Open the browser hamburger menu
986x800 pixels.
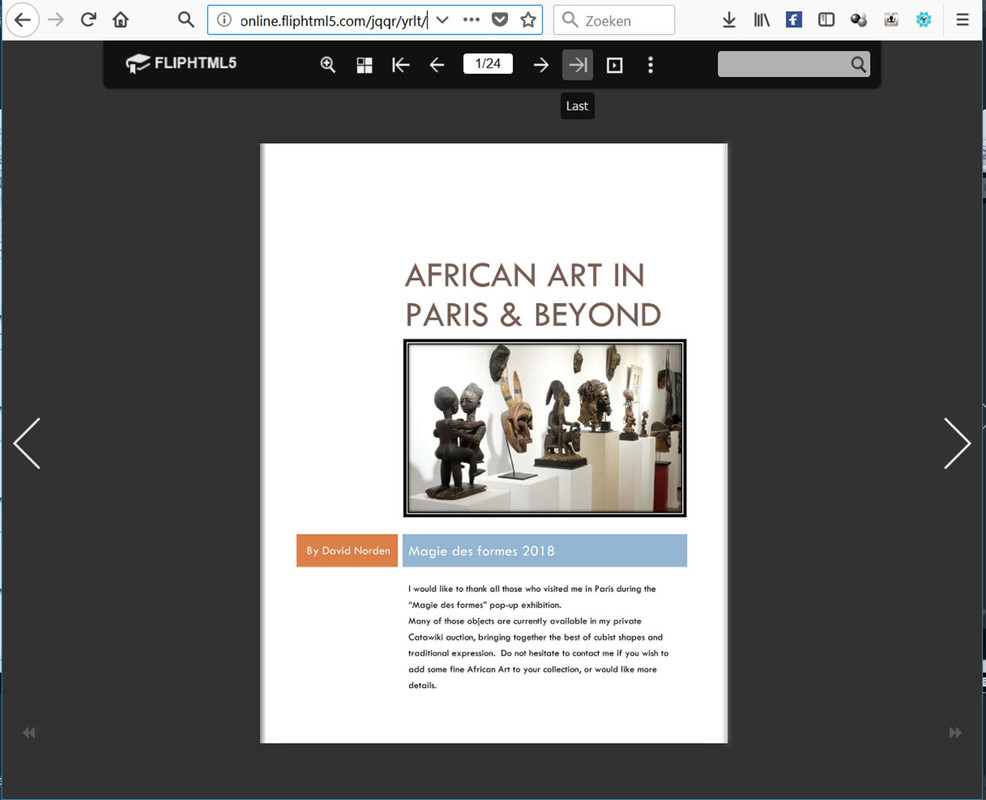pyautogui.click(x=962, y=20)
